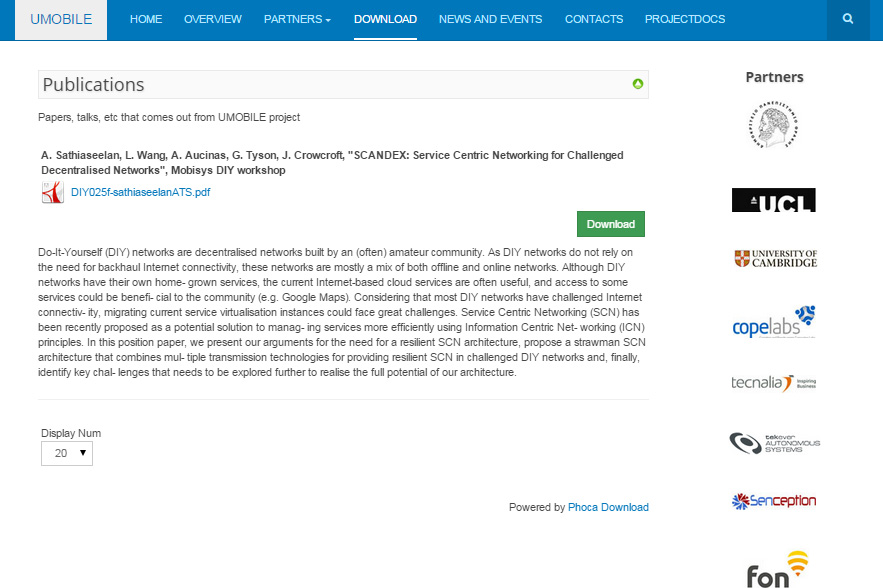
Task: Open the UCL partner logo
Action: click(774, 200)
